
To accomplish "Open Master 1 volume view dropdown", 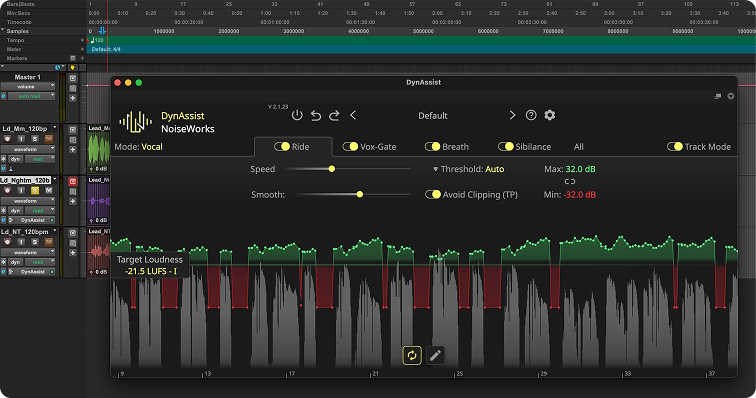I will coord(28,86).
